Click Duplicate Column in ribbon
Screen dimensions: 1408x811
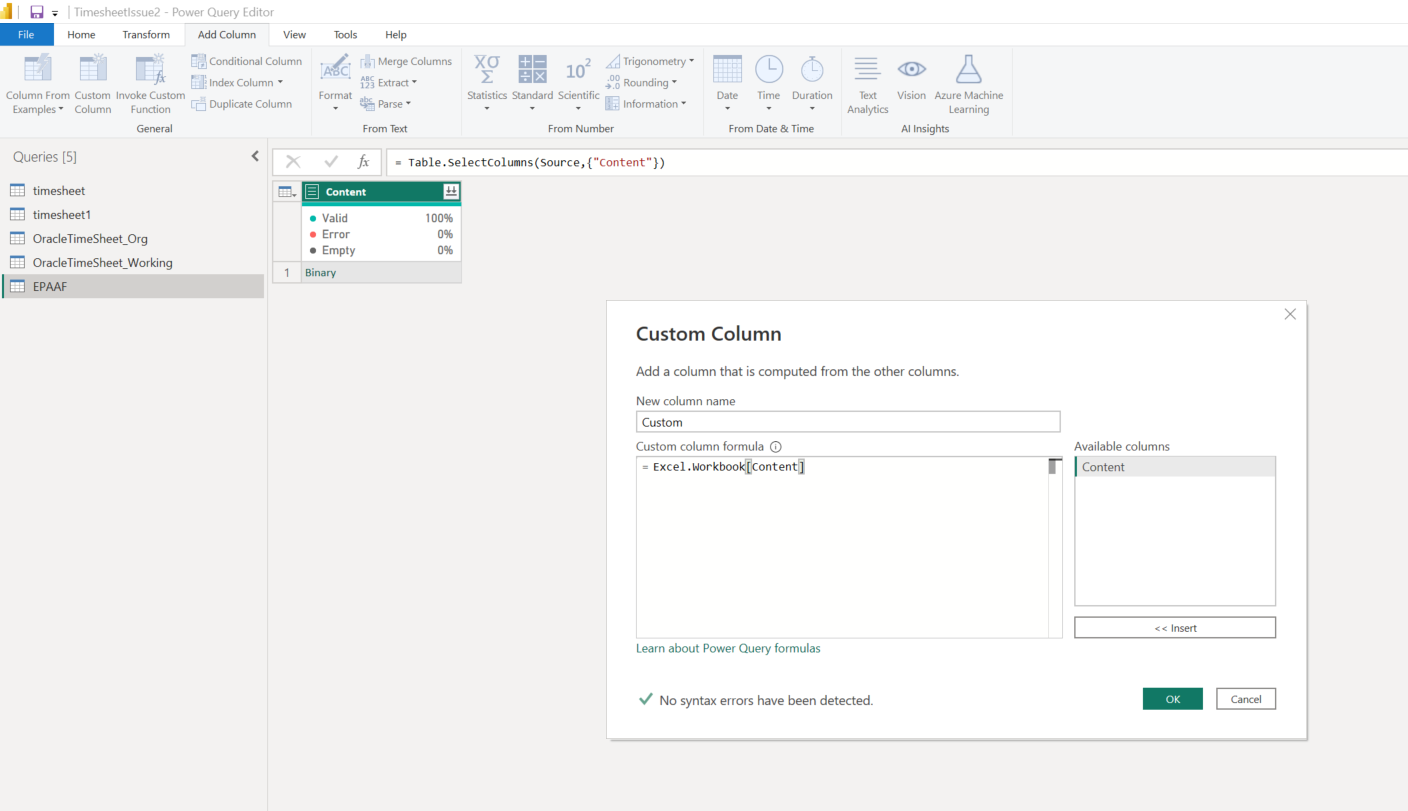(242, 104)
